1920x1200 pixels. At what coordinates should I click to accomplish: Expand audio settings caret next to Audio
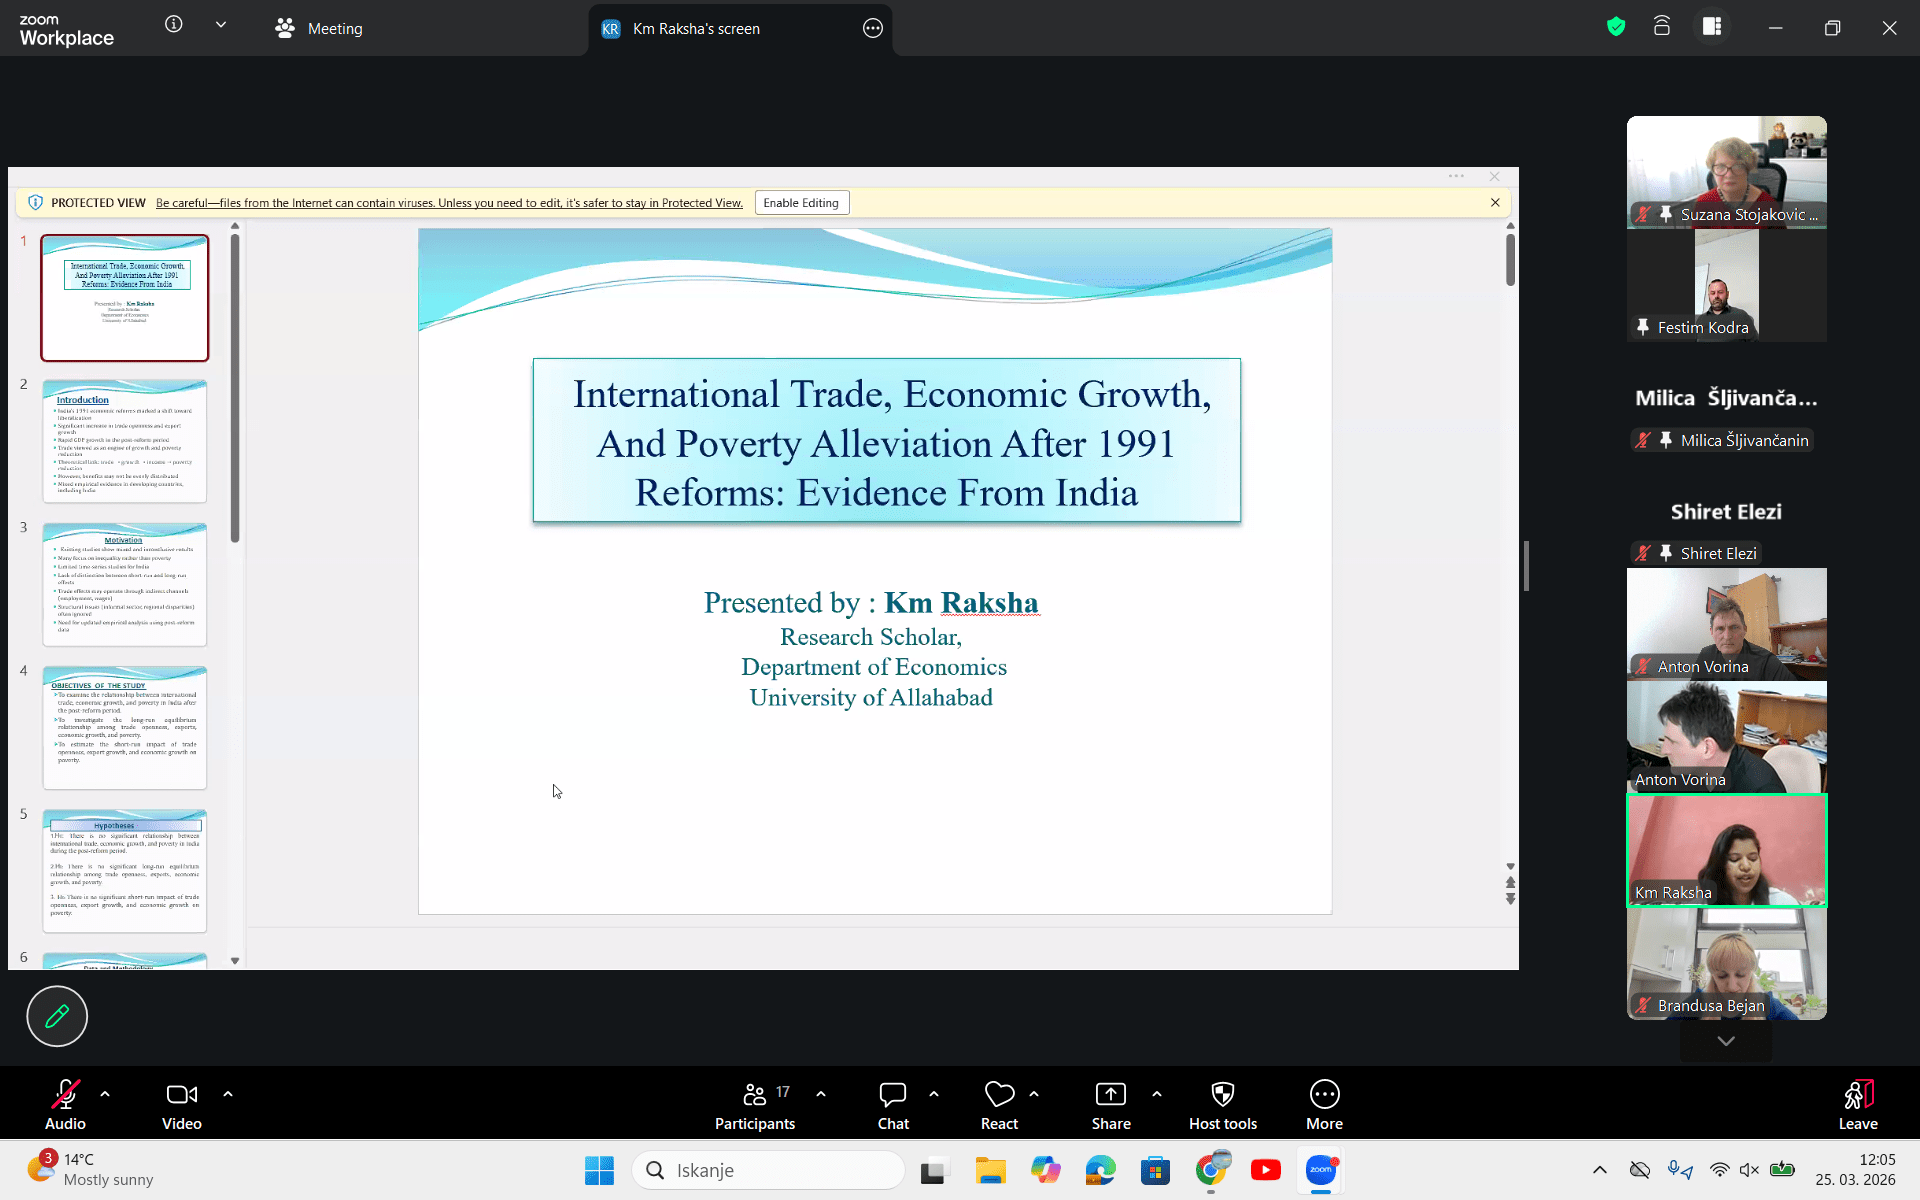pyautogui.click(x=105, y=1094)
